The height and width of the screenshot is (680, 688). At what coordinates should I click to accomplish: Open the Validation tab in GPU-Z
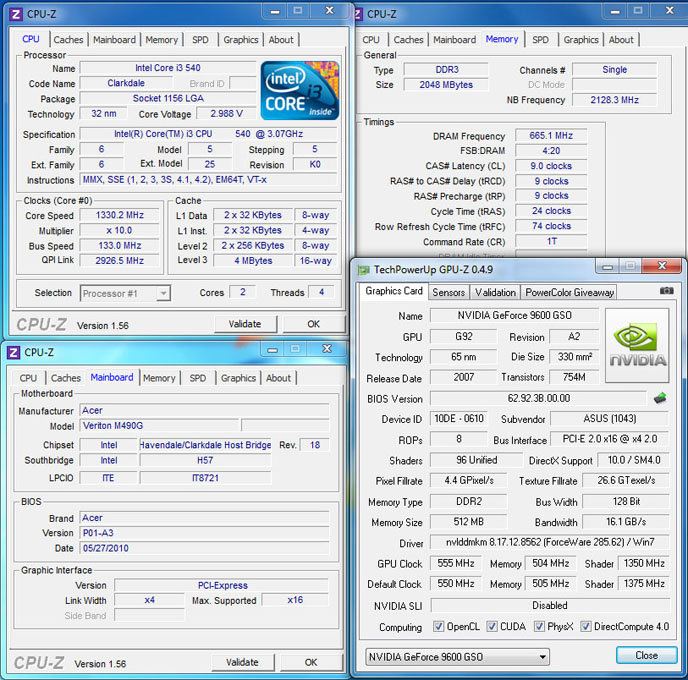(x=495, y=292)
